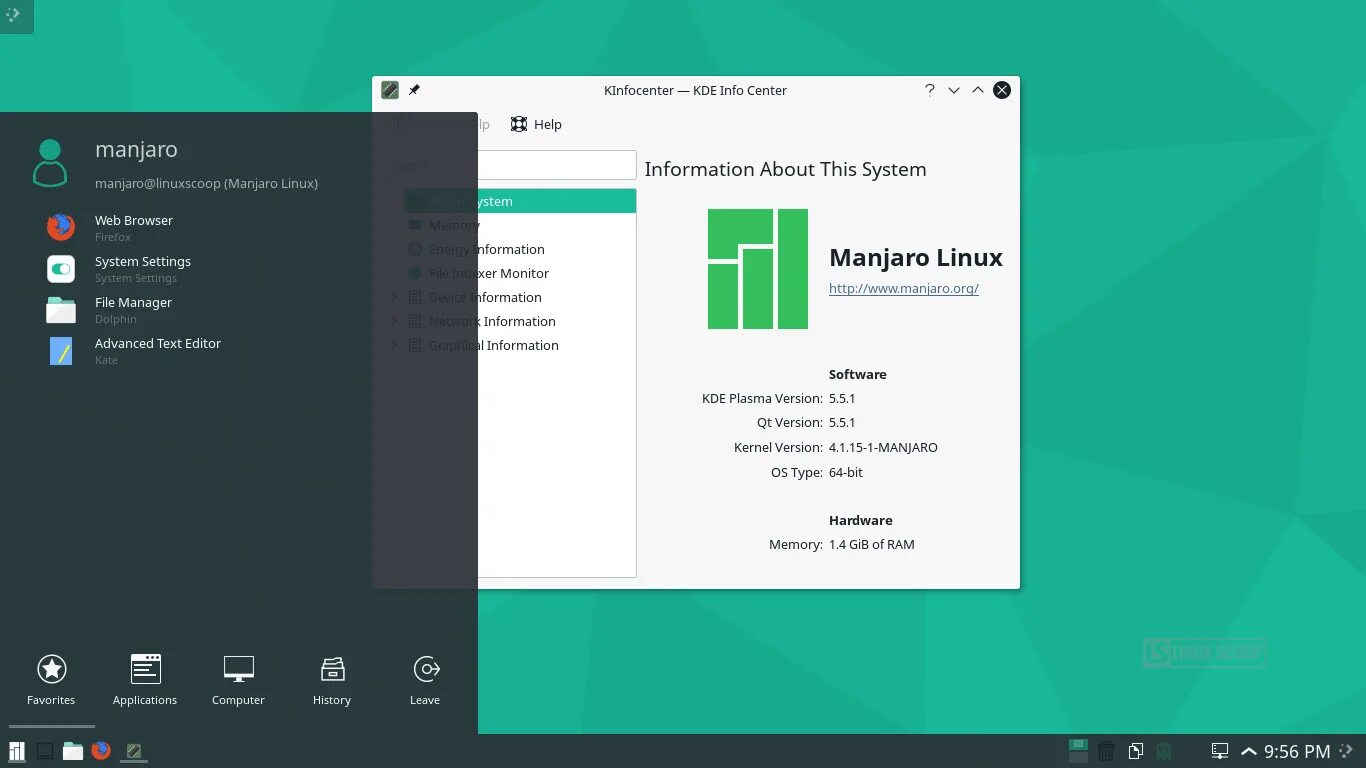Image resolution: width=1366 pixels, height=768 pixels.
Task: Switch to the Applications launcher tab
Action: point(145,680)
